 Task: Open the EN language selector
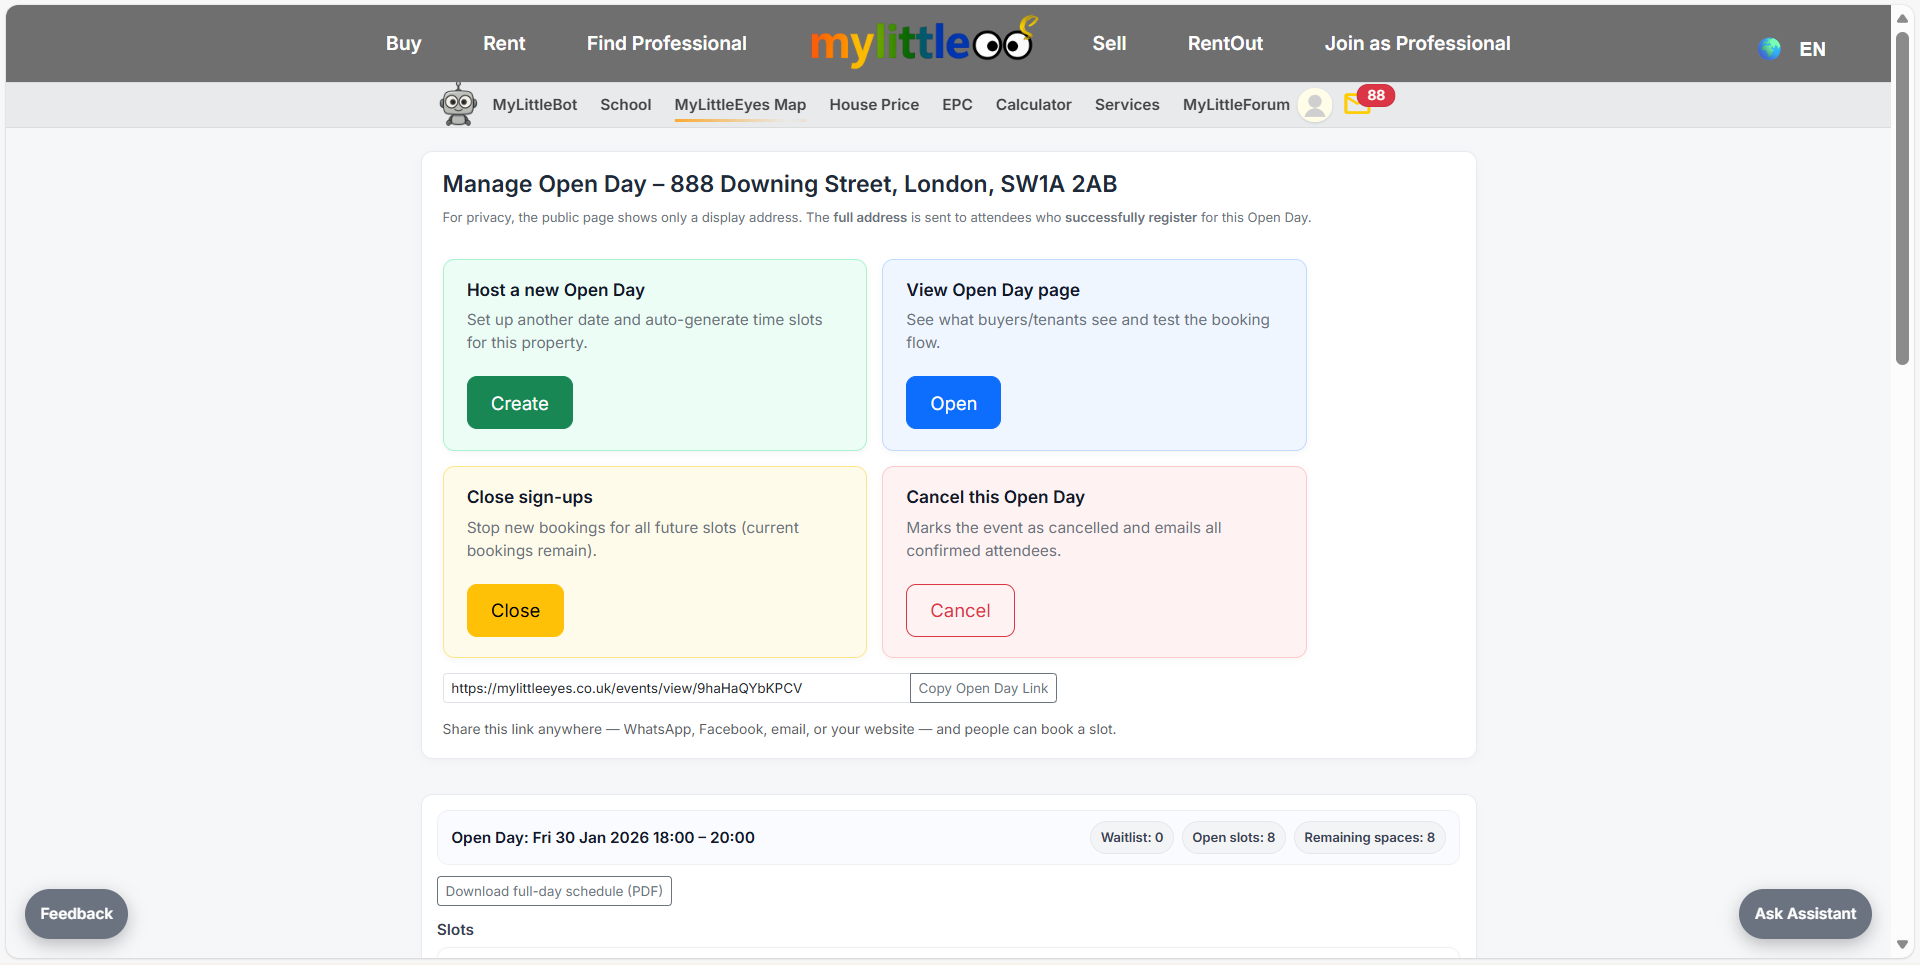tap(1811, 48)
